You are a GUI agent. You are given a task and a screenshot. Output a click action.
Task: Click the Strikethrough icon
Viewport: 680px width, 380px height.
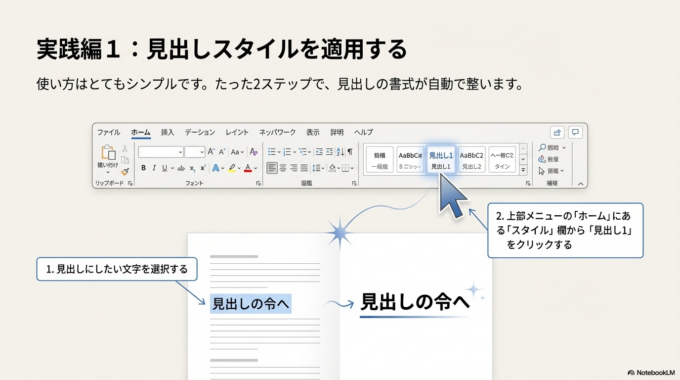pyautogui.click(x=181, y=168)
